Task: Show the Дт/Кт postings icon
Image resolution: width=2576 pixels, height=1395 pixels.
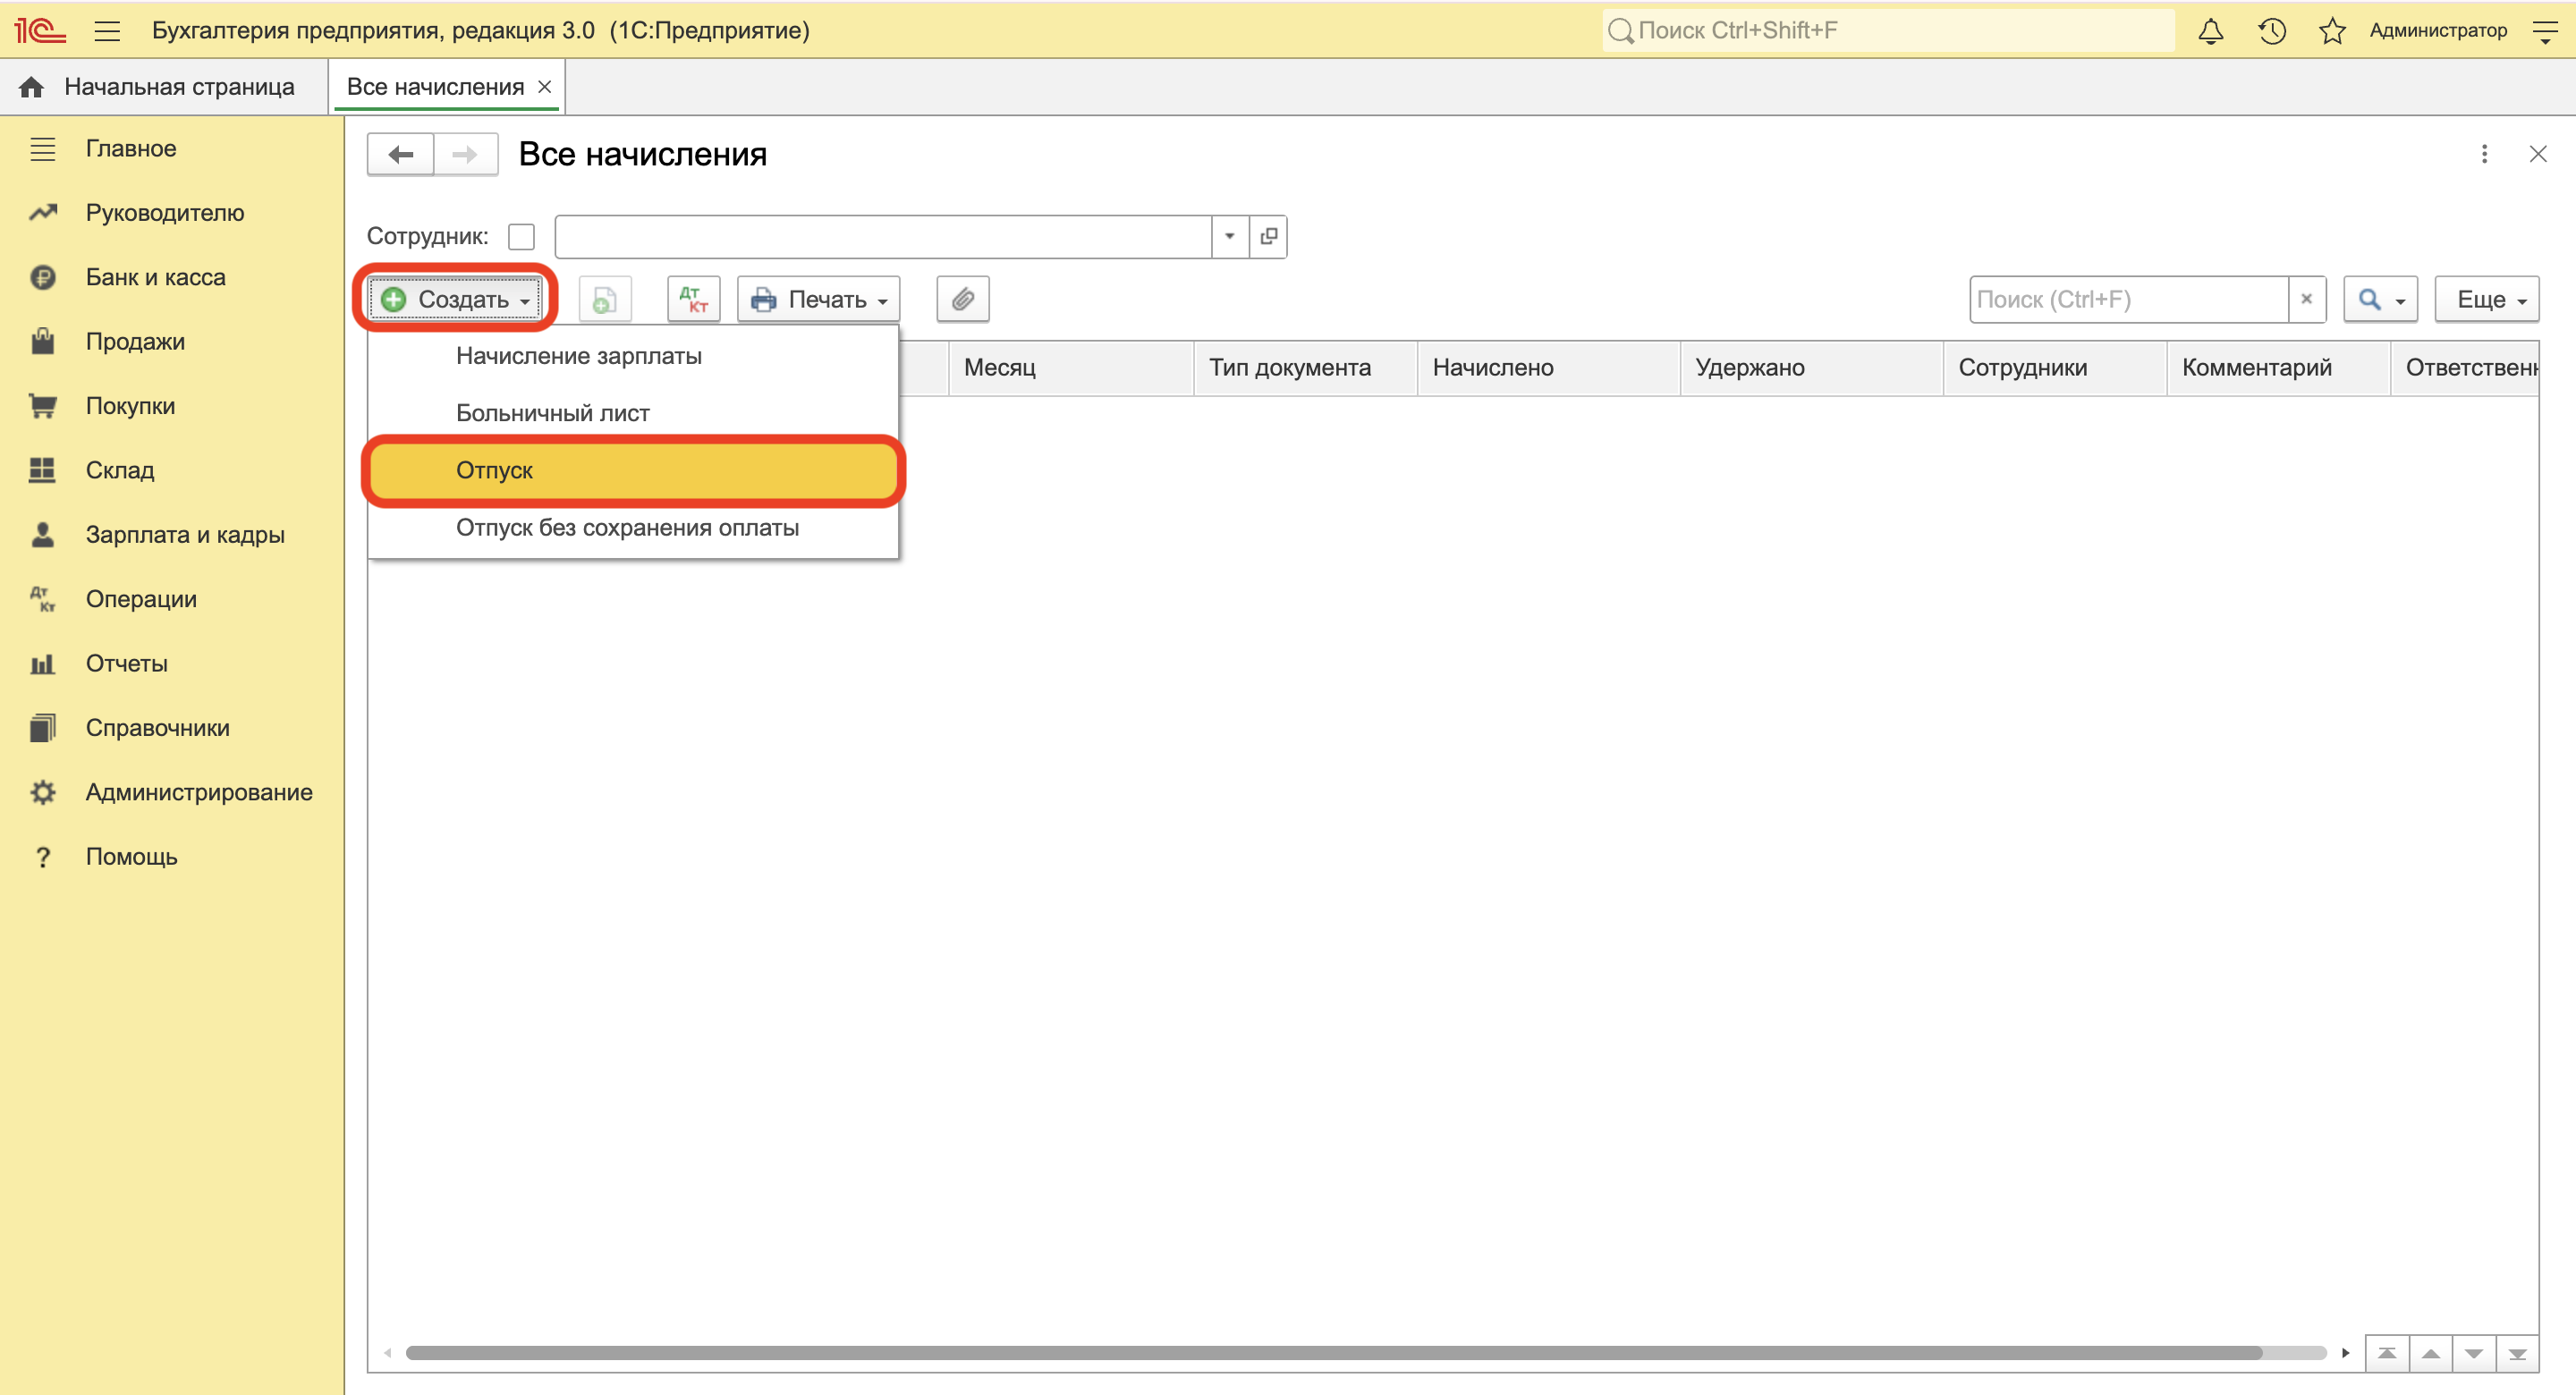Action: 694,299
